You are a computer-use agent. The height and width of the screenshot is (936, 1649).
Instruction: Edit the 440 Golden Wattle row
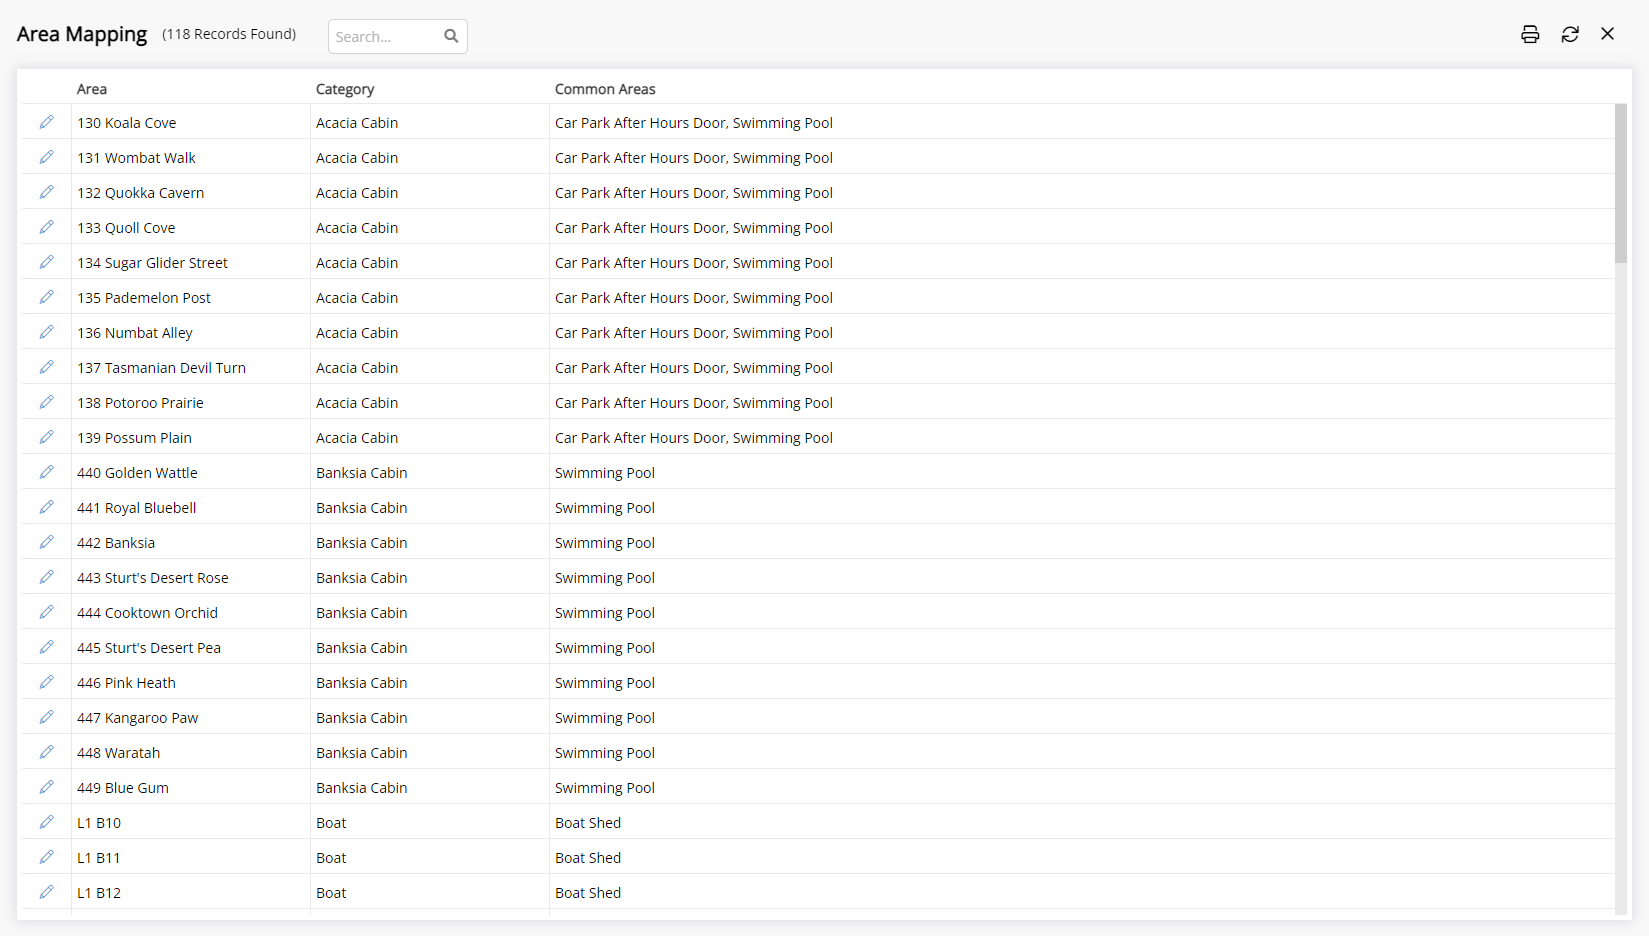pos(46,472)
